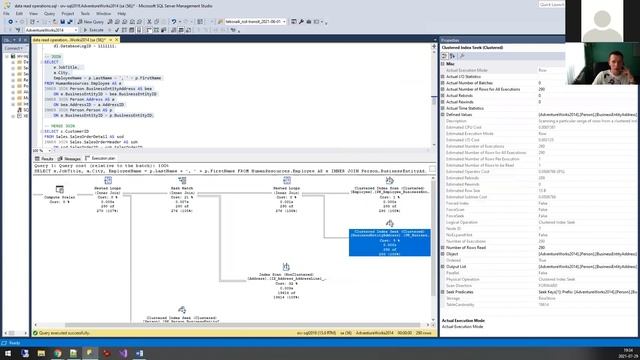Screen dimensions: 640x360
Task: Click the 'Physical Operation' property row
Action: (539, 279)
